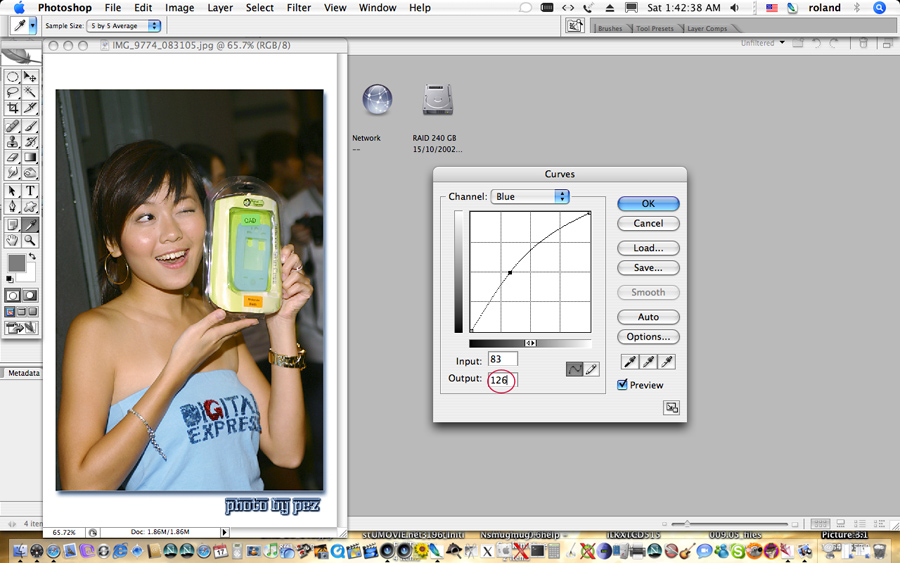Select the Zoom magnifier tool
This screenshot has height=563, width=900.
click(30, 241)
